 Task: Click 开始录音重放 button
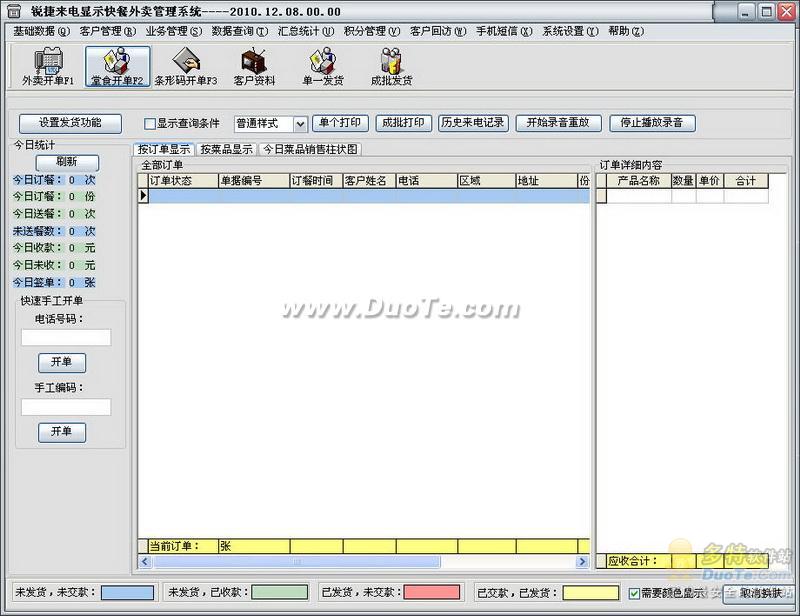coord(558,123)
